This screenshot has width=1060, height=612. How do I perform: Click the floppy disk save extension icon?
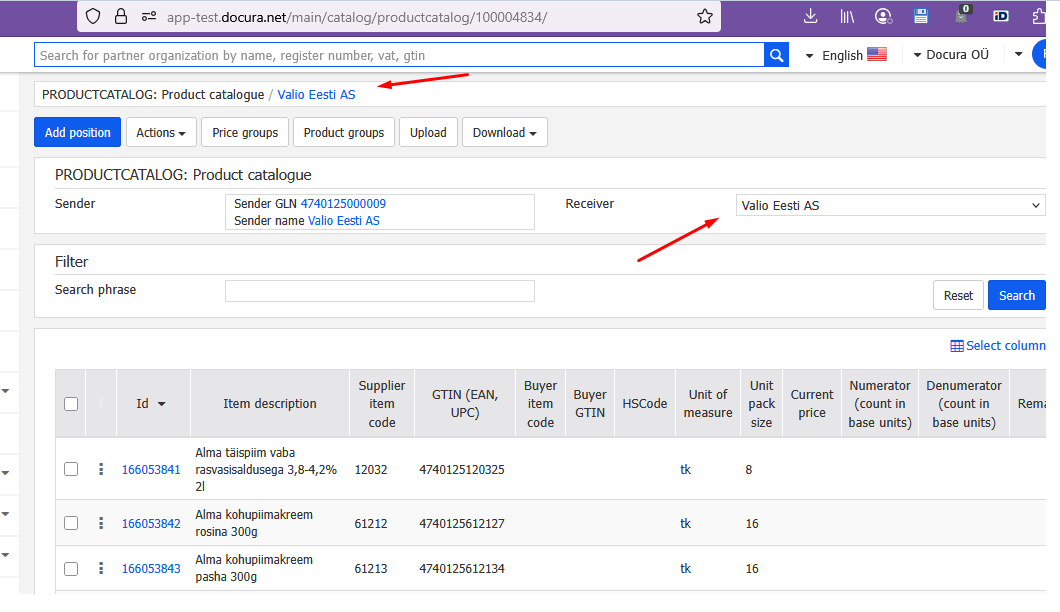[921, 16]
